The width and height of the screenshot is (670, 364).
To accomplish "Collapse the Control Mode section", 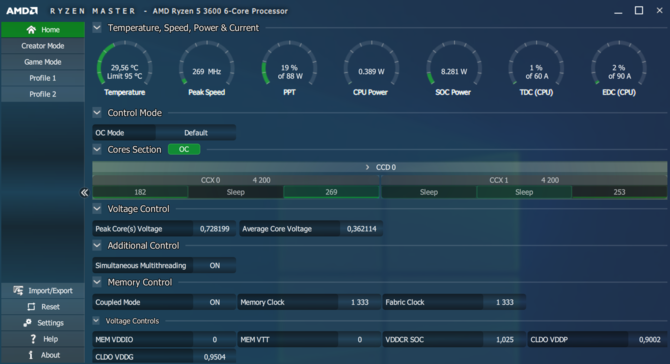I will click(97, 113).
